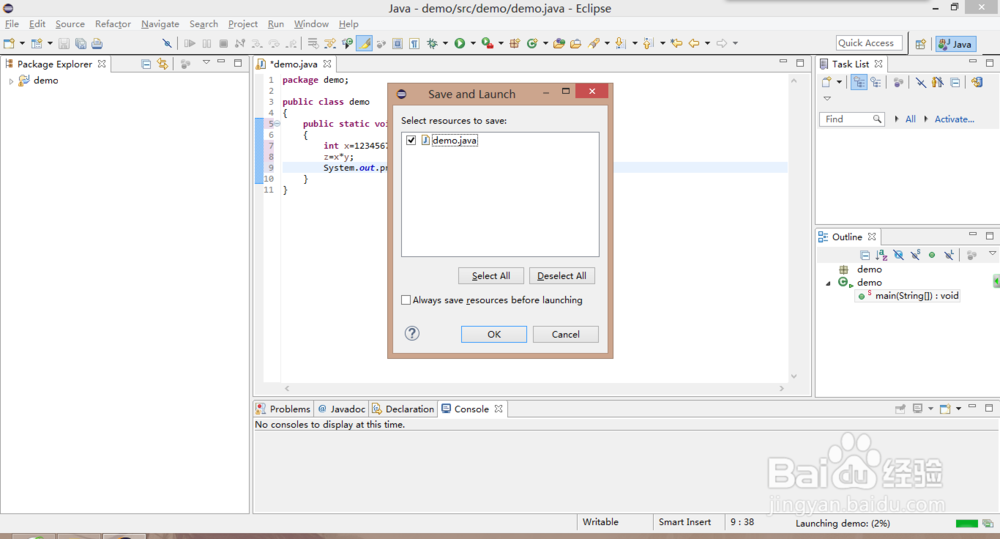Screen dimensions: 1000x539
Task: Click New Task icon in Task List
Action: pos(827,82)
